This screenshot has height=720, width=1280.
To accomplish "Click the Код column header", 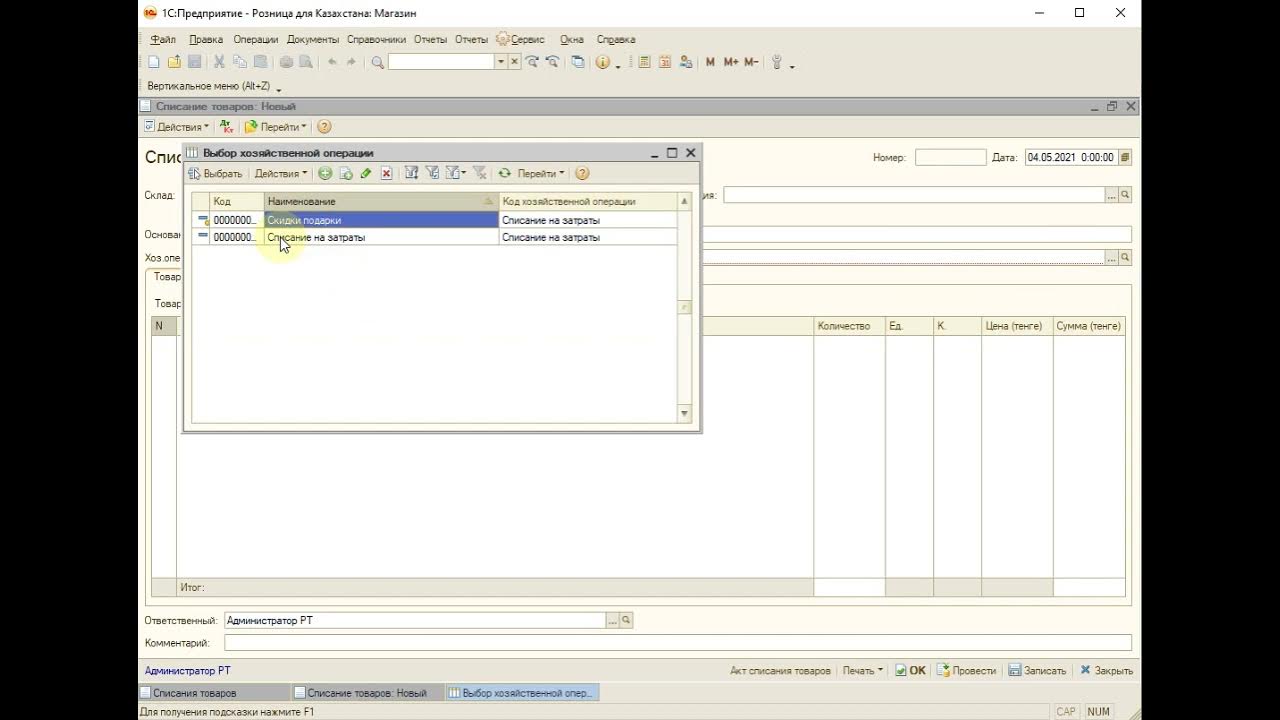I will pyautogui.click(x=237, y=201).
